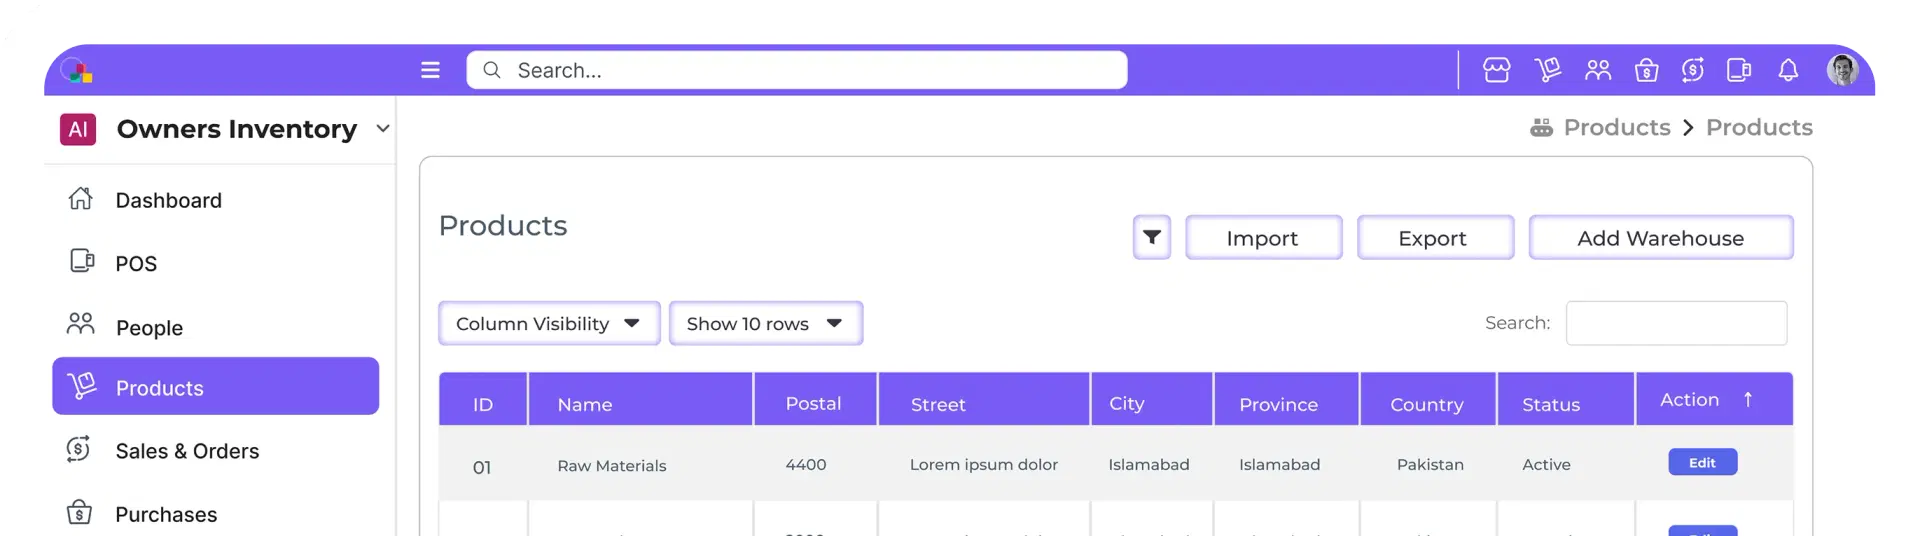
Task: Sort by Action column arrow
Action: (1748, 399)
